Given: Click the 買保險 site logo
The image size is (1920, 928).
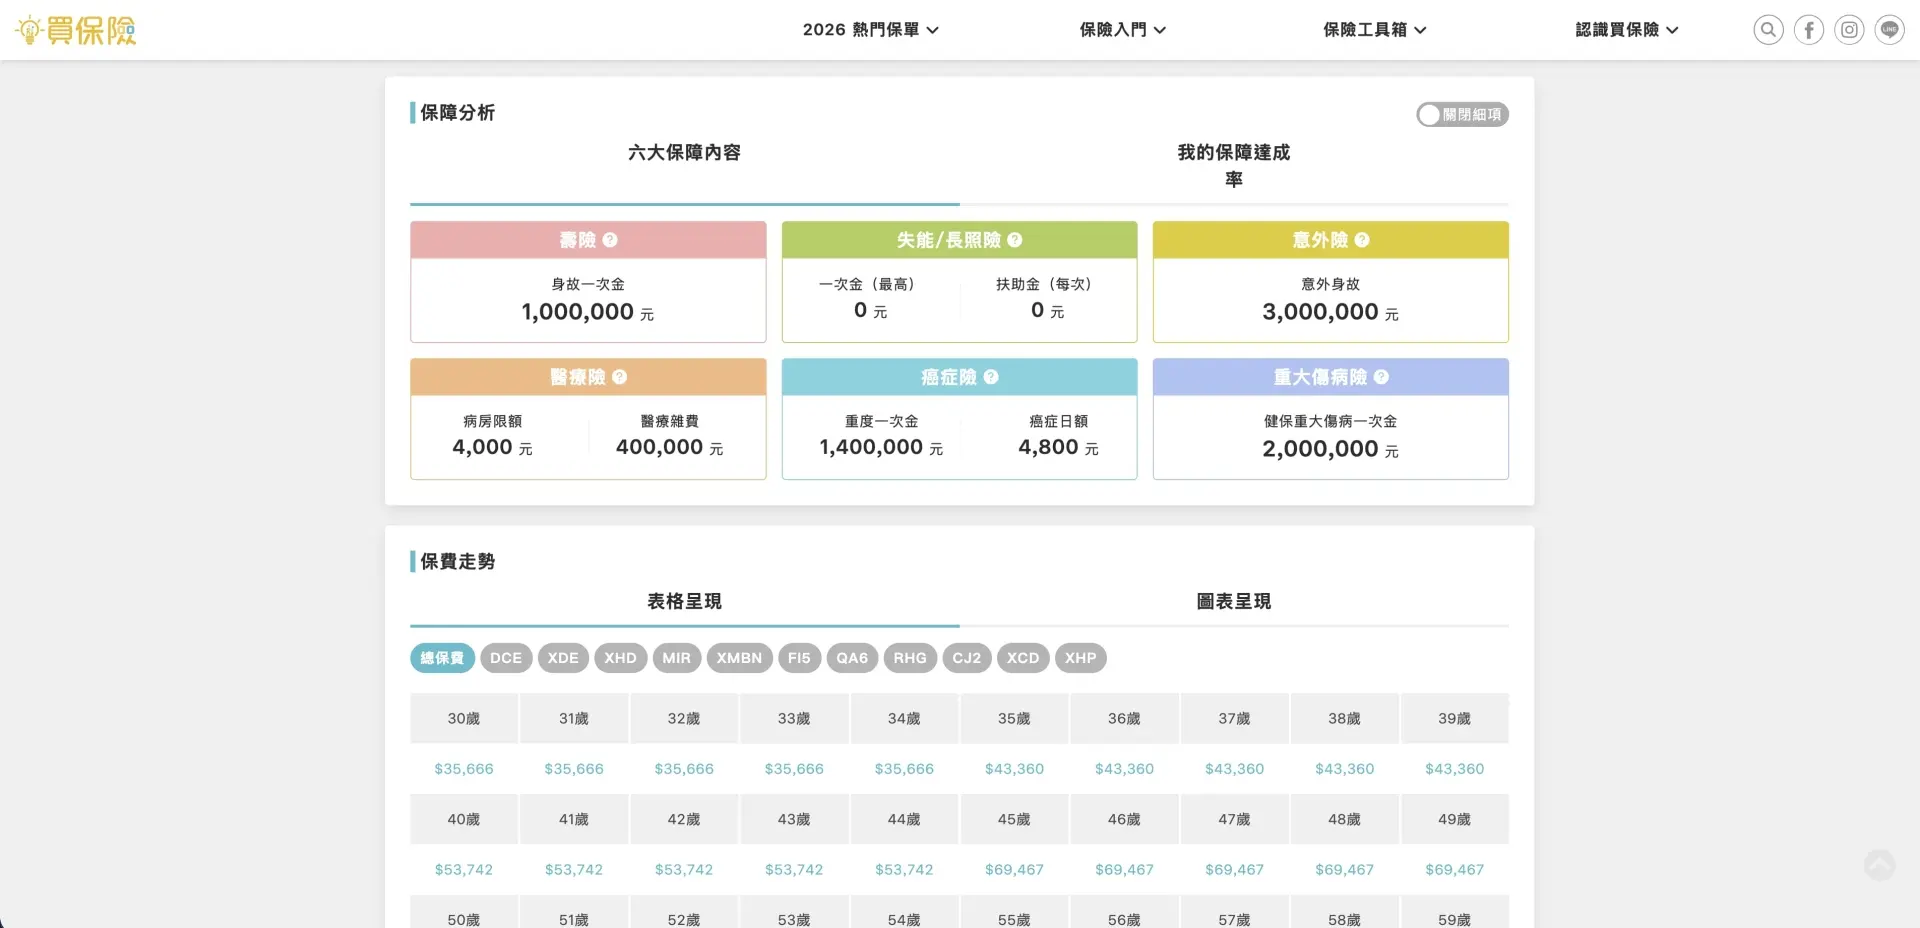Looking at the screenshot, I should coord(76,30).
